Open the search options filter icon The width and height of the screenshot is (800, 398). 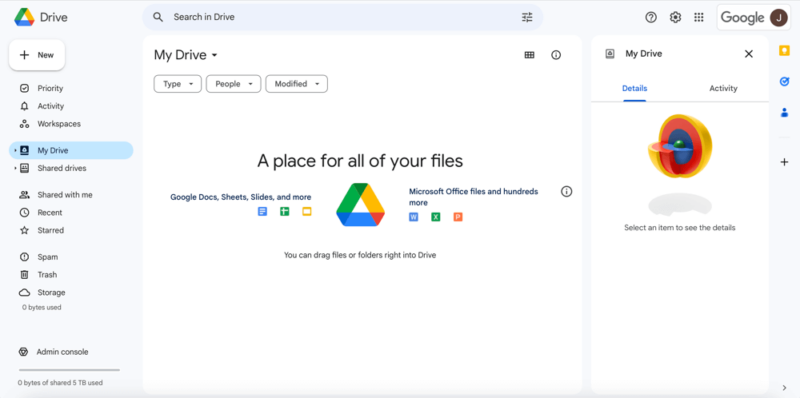527,17
